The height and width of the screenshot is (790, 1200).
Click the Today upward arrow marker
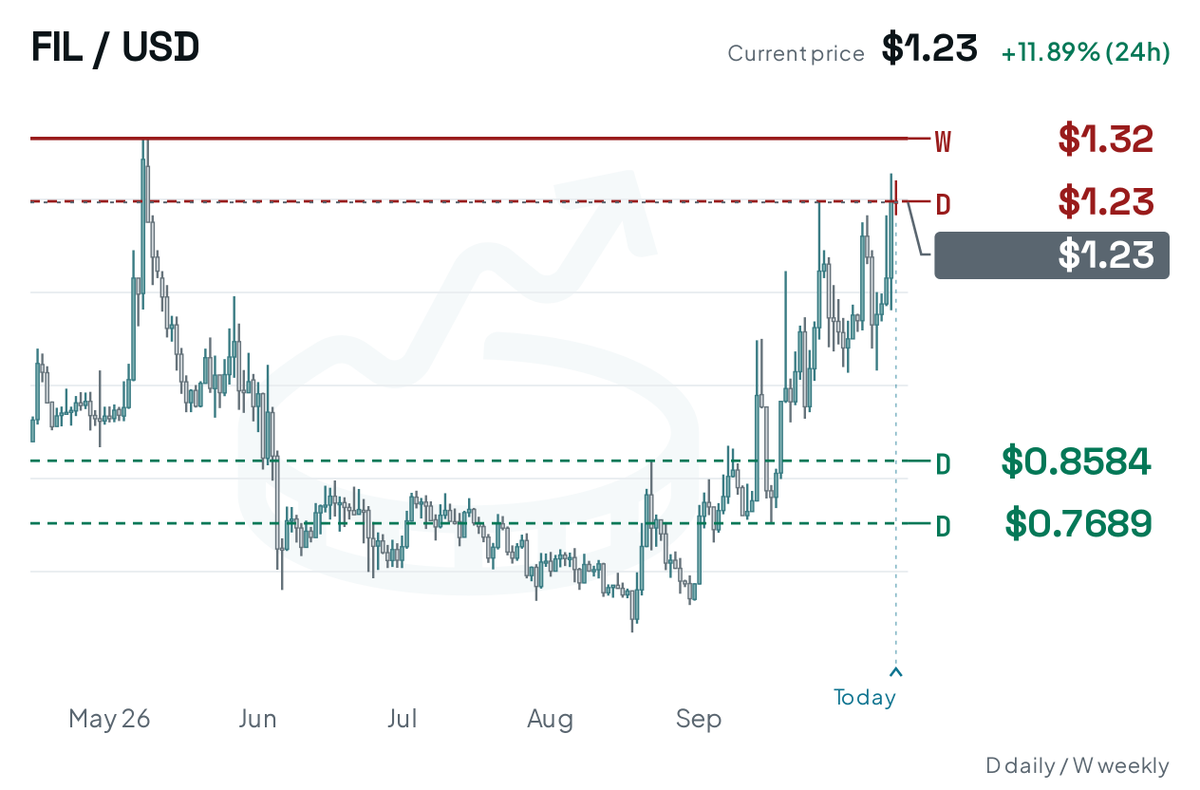[x=896, y=672]
